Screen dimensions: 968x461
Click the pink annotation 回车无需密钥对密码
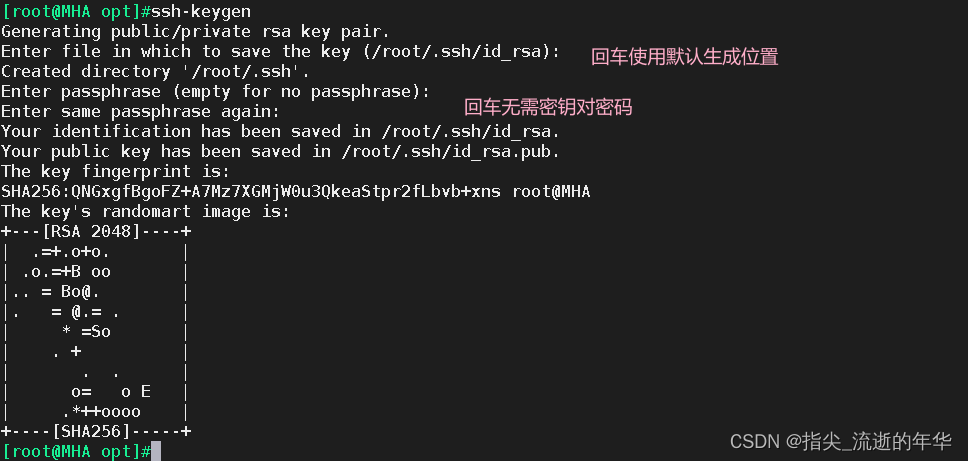tap(548, 108)
